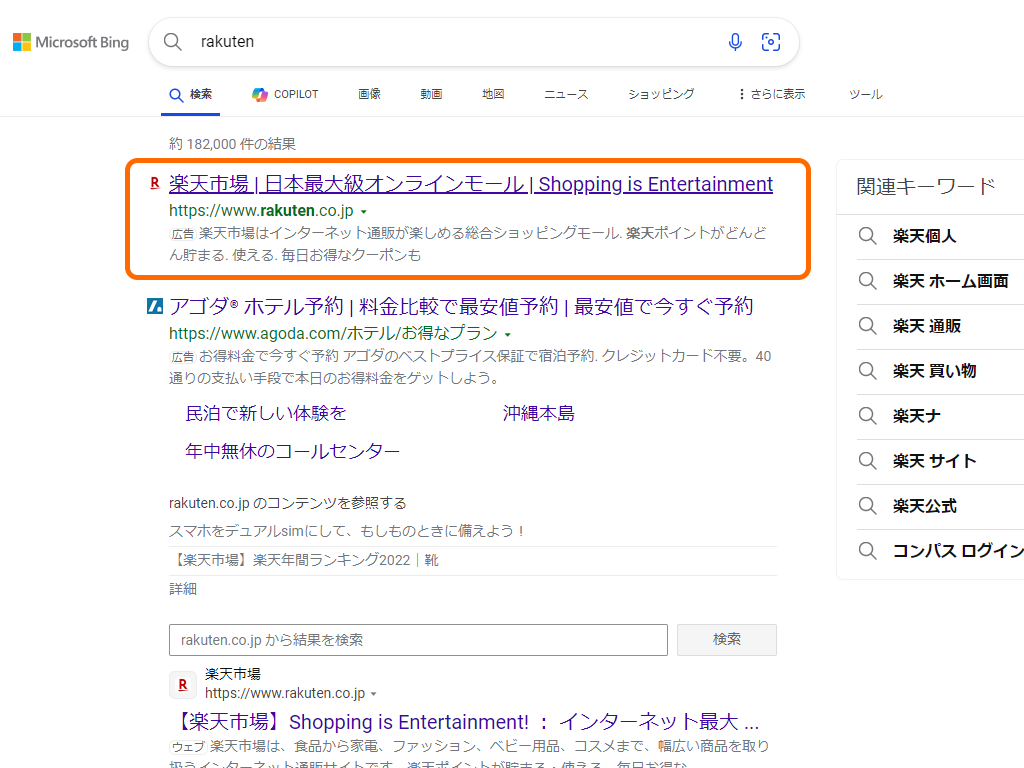Click the search icon beside 楽天個人 keyword

pyautogui.click(x=867, y=236)
